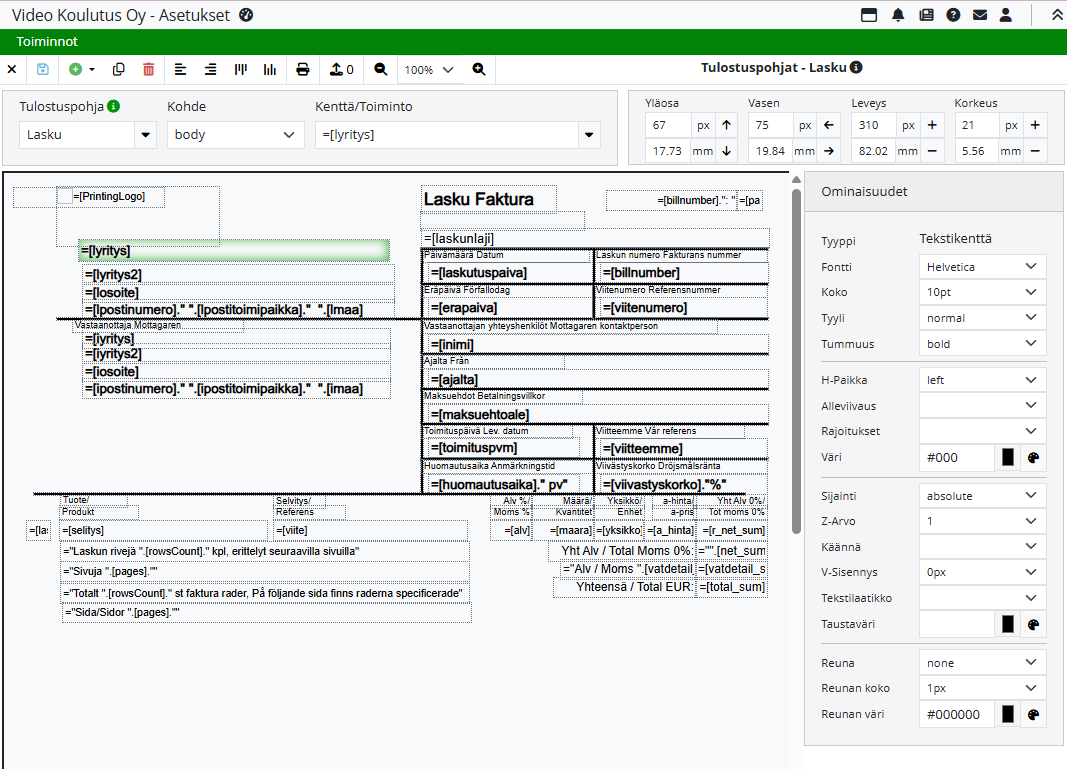
Task: Open the Fontti dropdown showing Helvetica
Action: pos(982,267)
